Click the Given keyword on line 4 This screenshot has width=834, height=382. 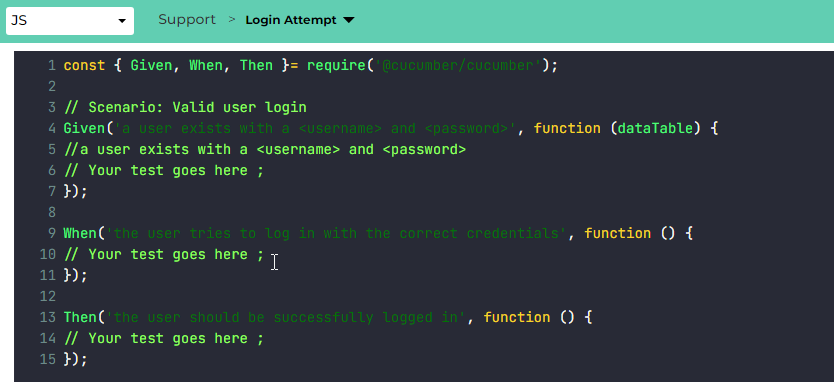point(84,128)
